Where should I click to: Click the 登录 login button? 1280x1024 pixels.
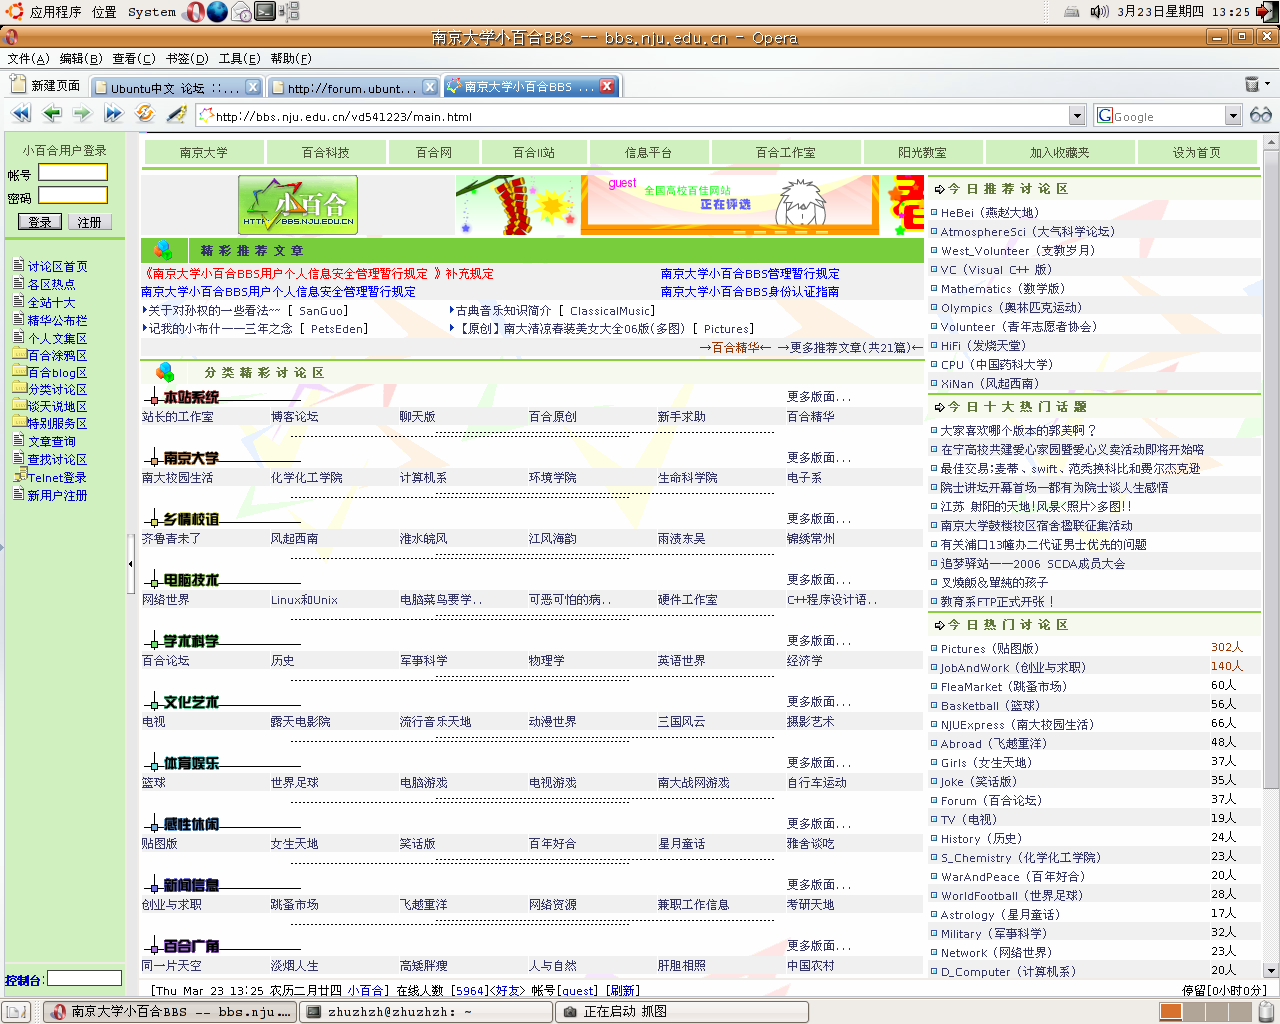pos(40,222)
